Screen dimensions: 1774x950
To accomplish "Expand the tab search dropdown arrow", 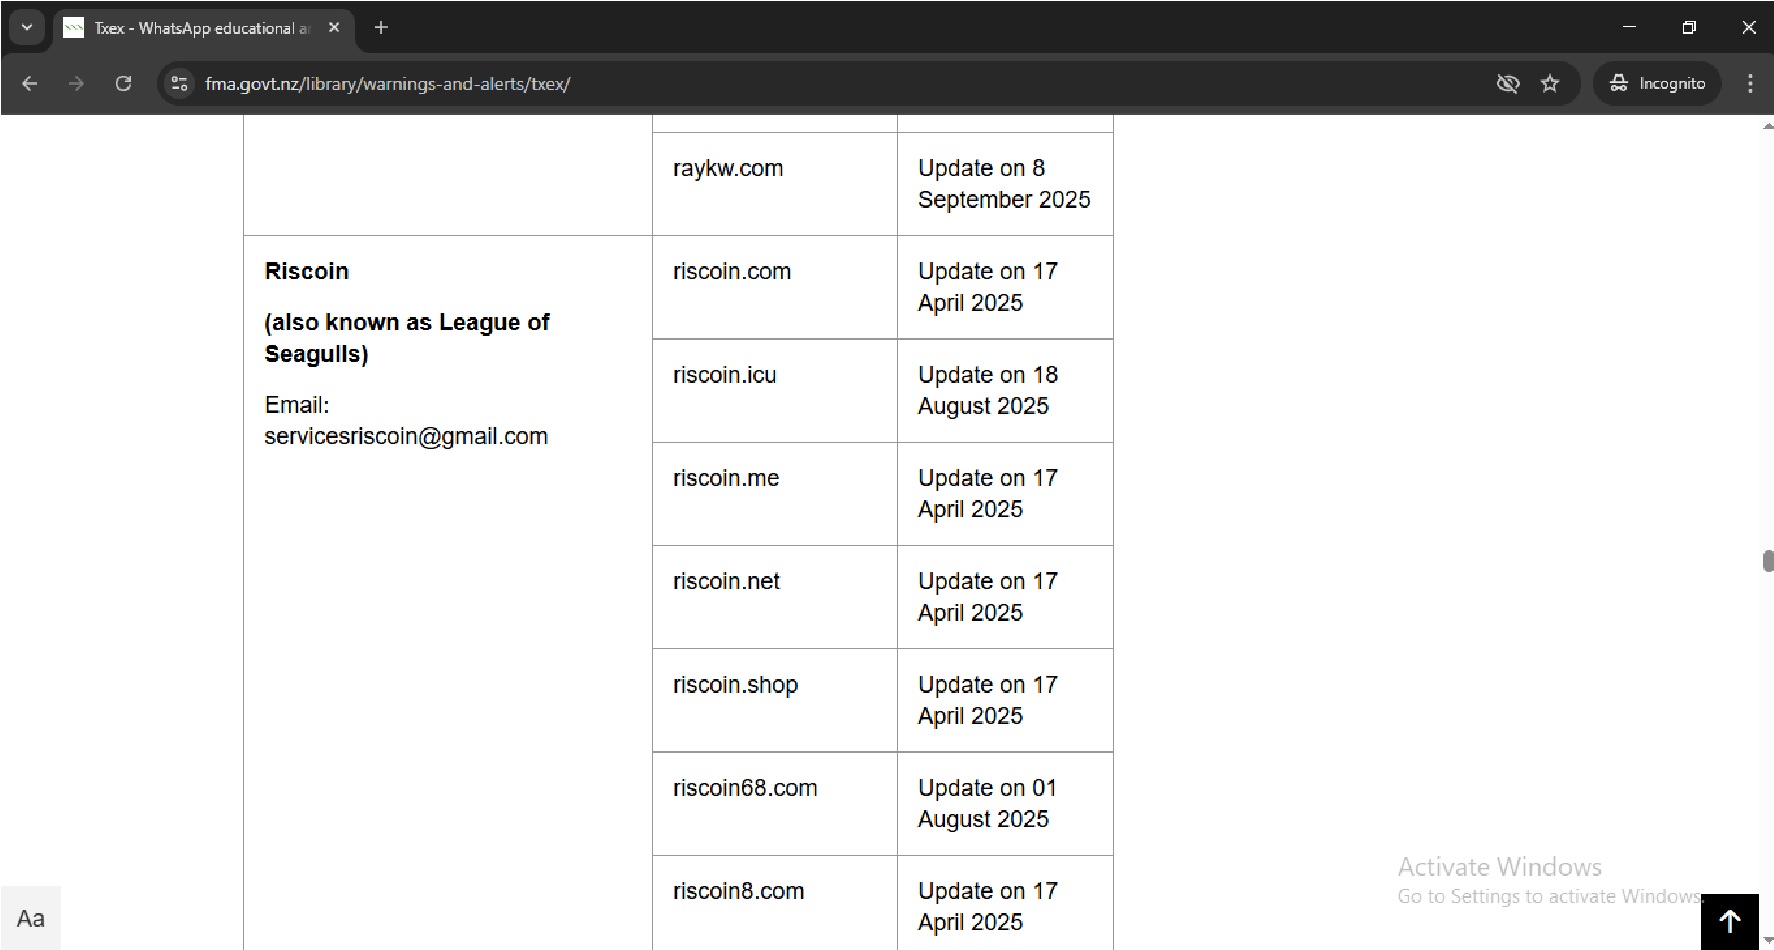I will tap(27, 28).
